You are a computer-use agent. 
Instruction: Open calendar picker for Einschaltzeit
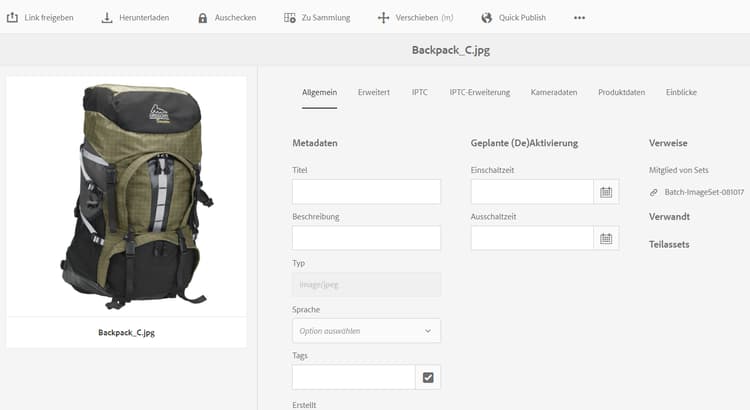606,192
